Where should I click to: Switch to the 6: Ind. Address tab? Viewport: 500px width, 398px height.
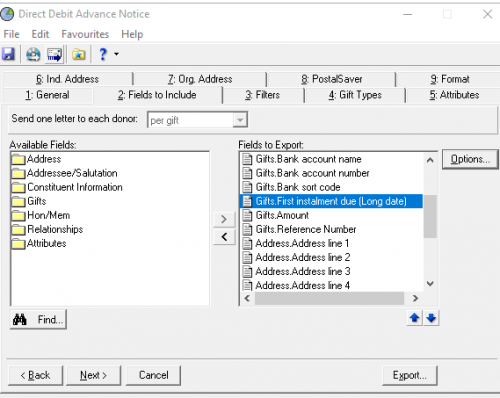click(x=68, y=79)
